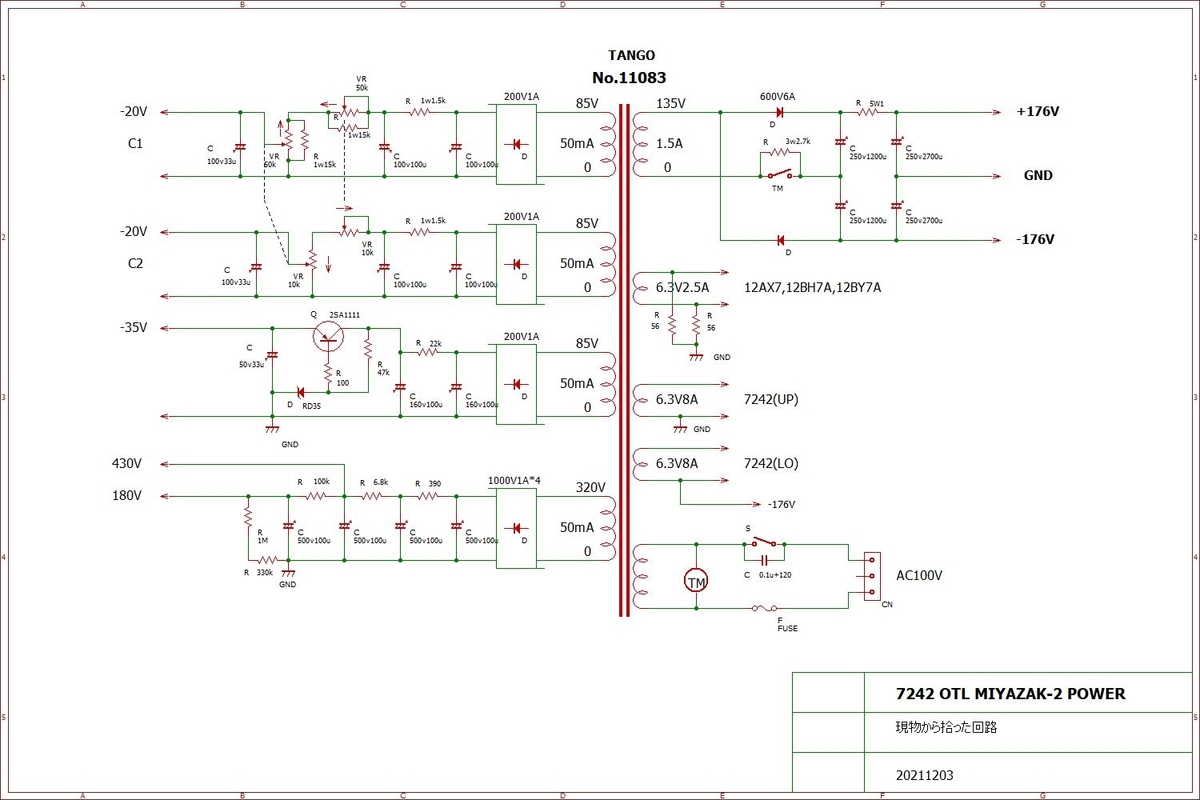Click the 20211203 date field
The height and width of the screenshot is (800, 1200).
tap(927, 775)
